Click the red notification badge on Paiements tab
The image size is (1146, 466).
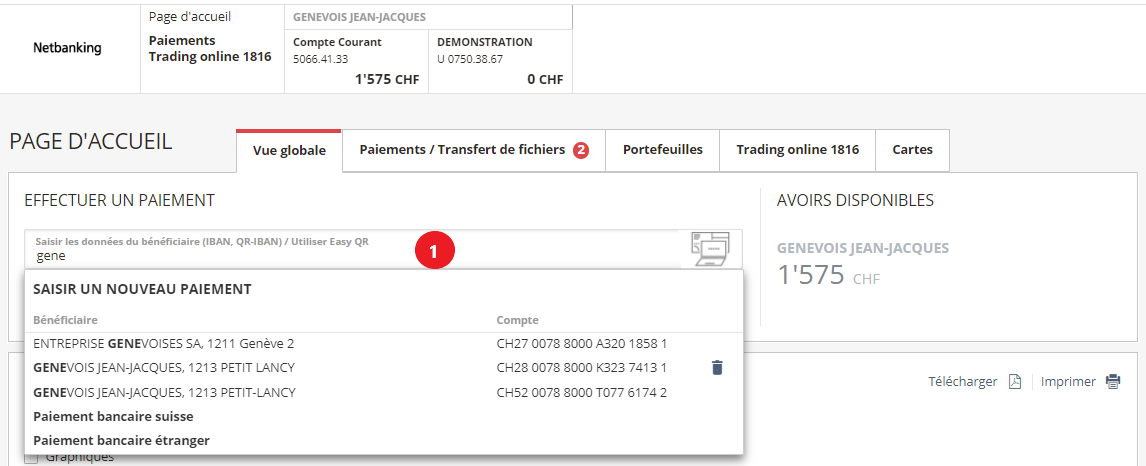pyautogui.click(x=581, y=150)
